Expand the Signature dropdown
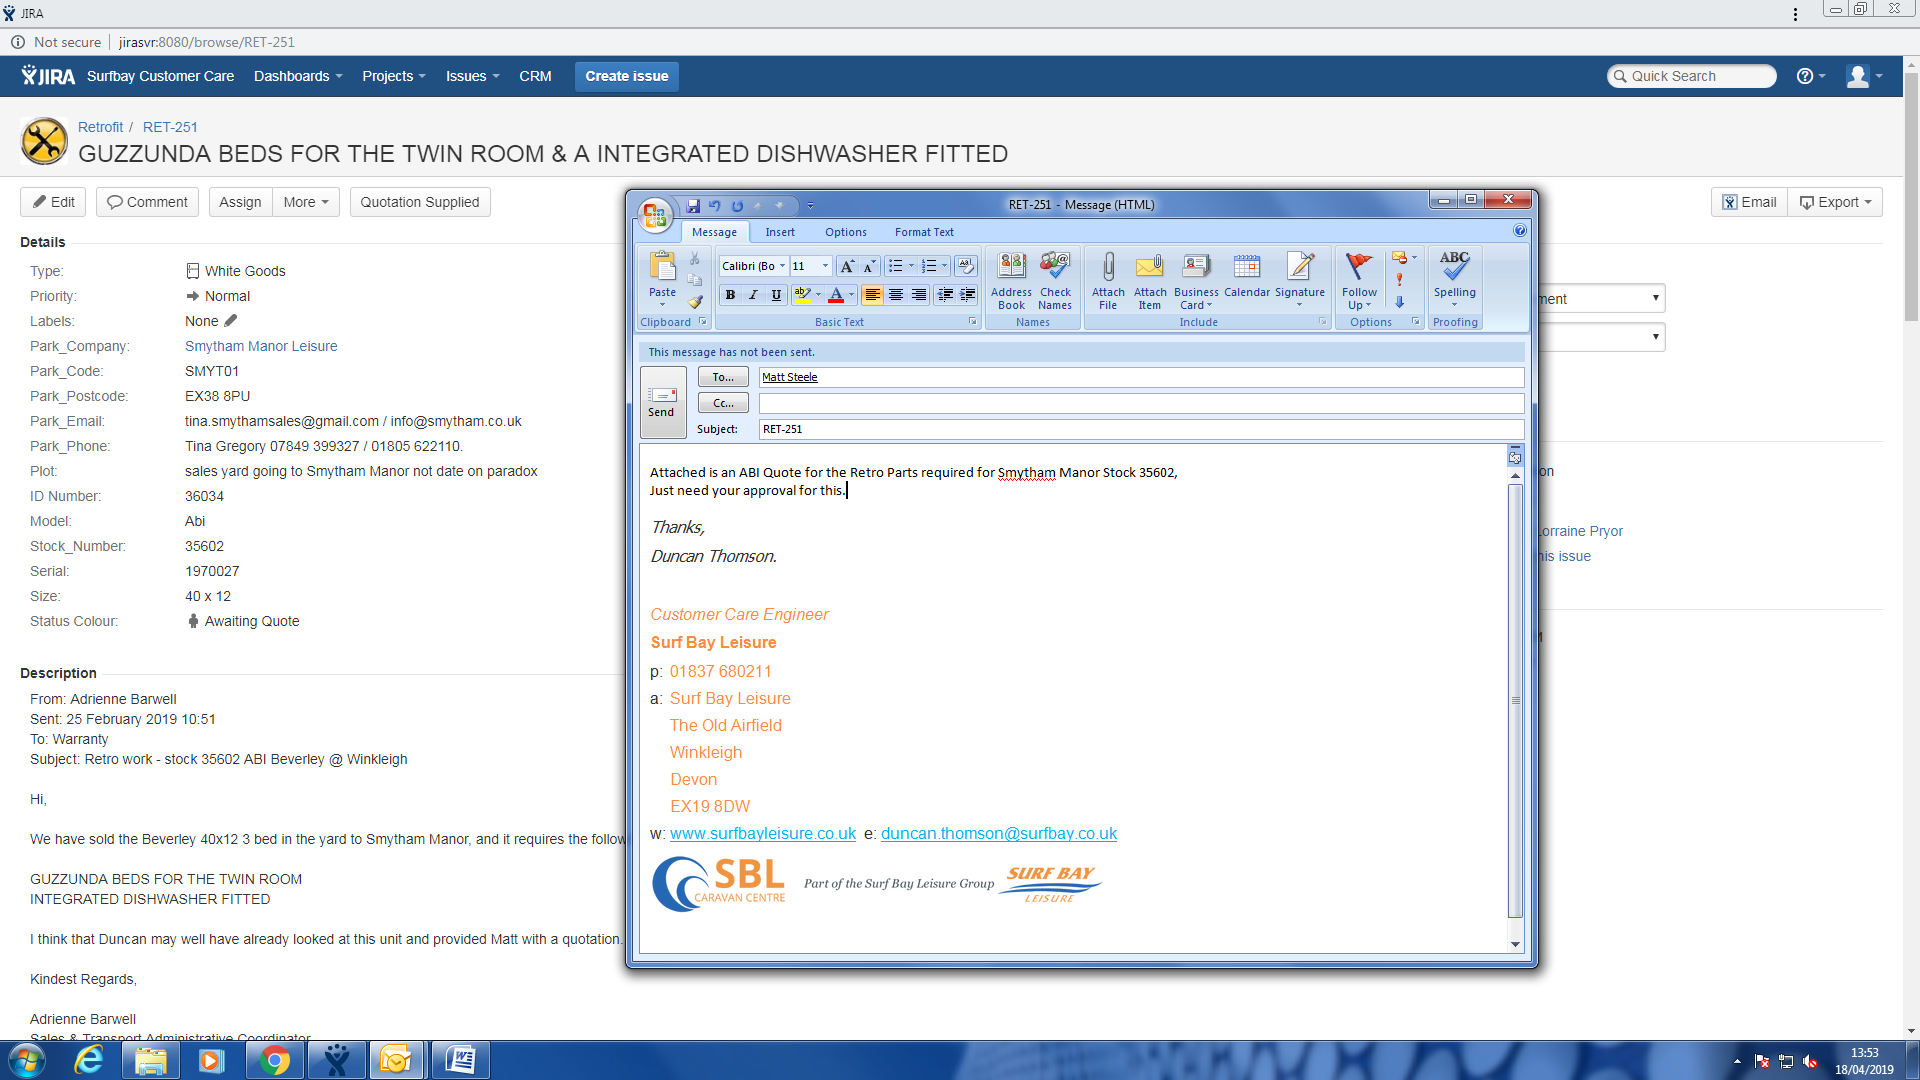This screenshot has height=1080, width=1920. coord(1299,305)
